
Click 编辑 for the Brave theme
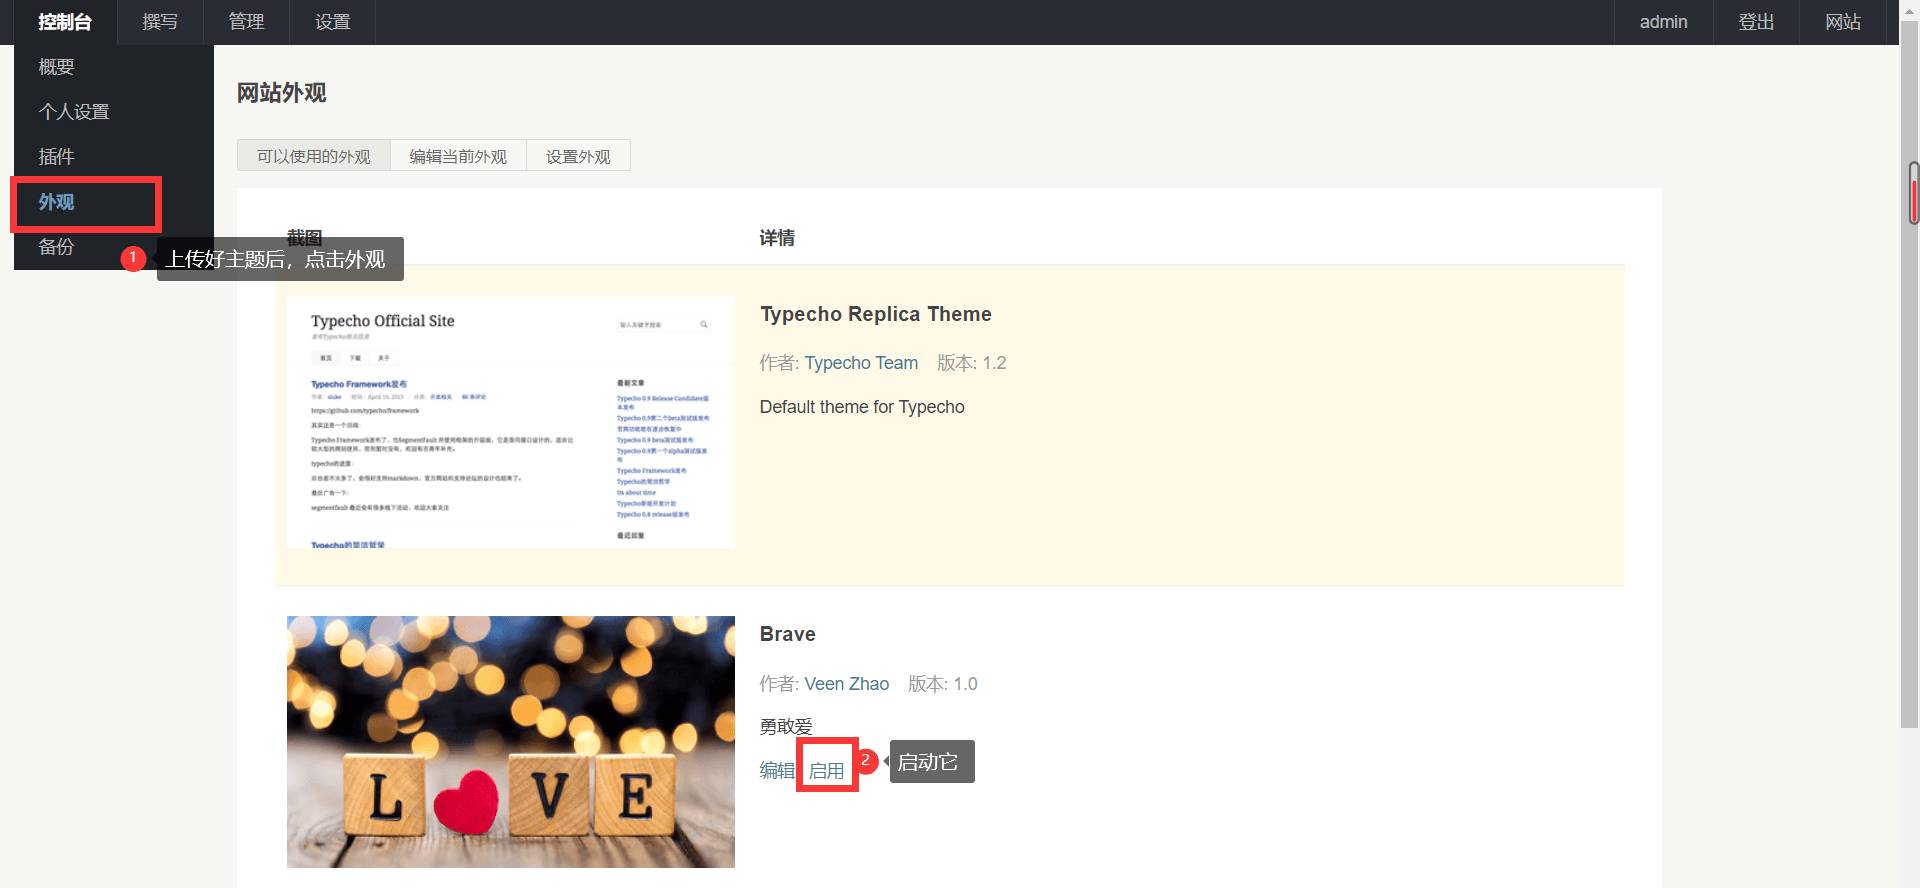[x=777, y=770]
